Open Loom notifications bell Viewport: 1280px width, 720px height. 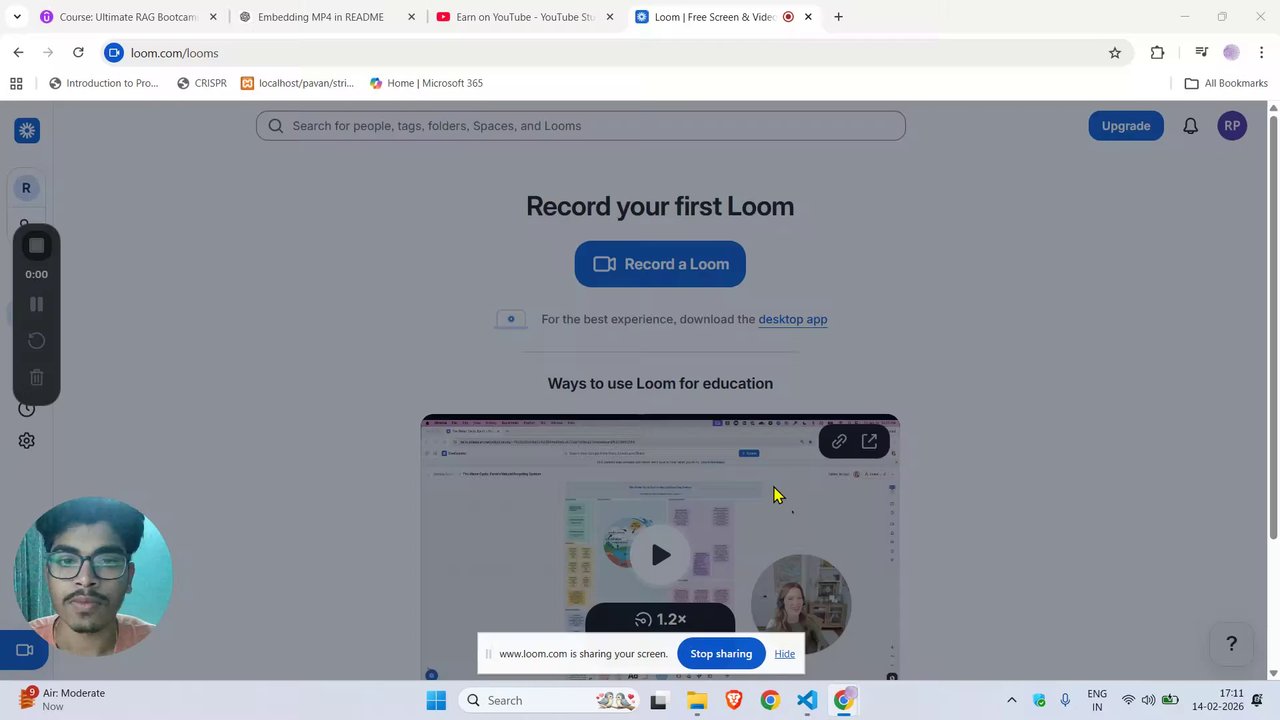(1190, 126)
